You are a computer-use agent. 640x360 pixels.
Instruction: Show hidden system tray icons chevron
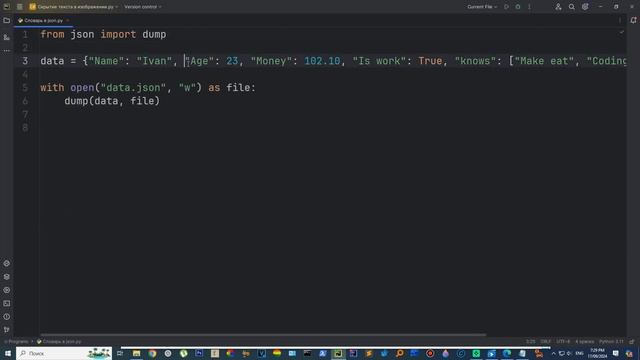[x=553, y=353]
